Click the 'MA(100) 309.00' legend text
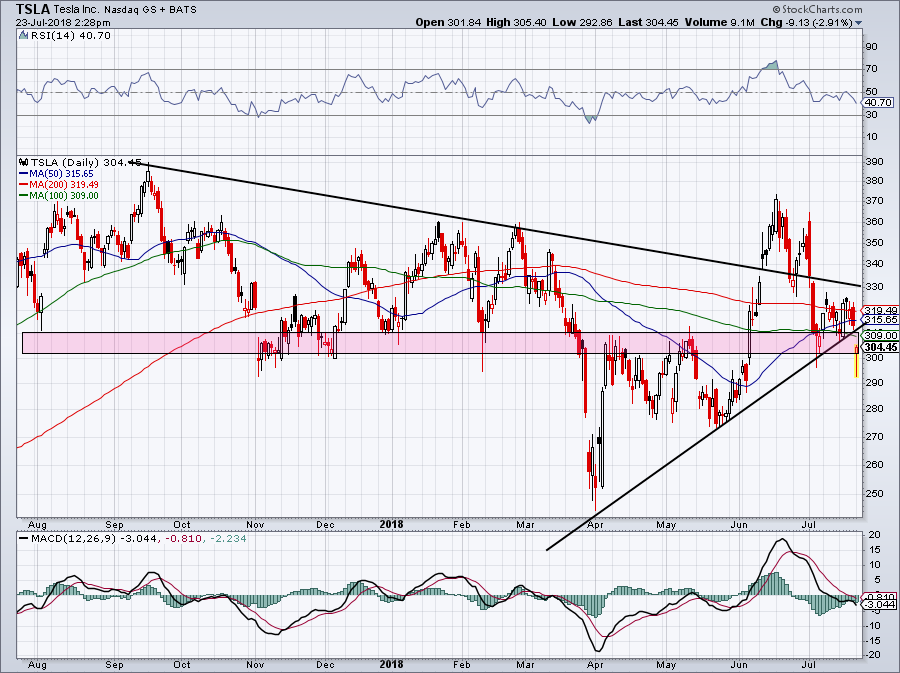 pyautogui.click(x=64, y=196)
